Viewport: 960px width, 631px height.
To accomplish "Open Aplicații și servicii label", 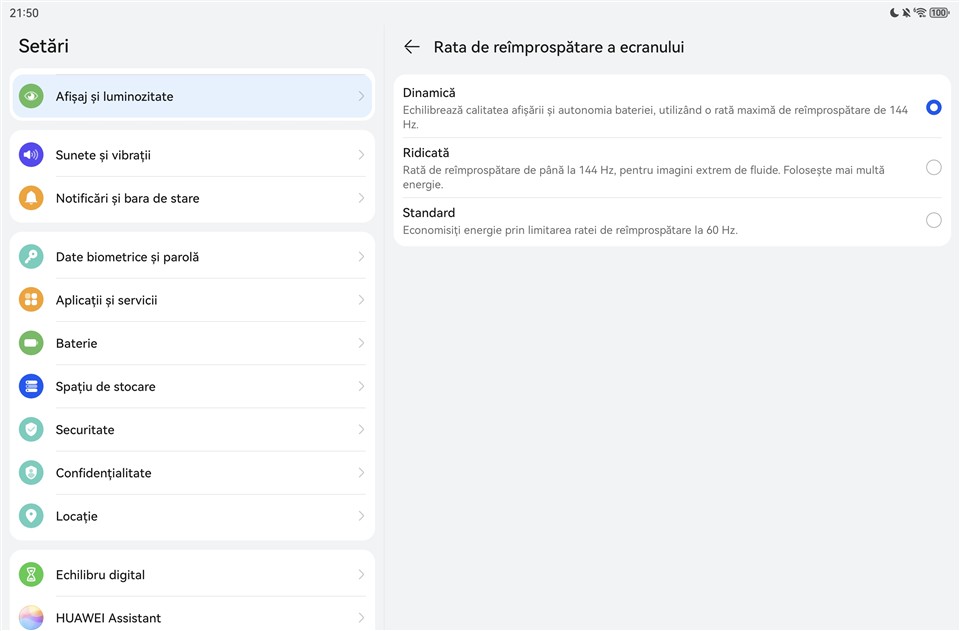I will point(106,300).
